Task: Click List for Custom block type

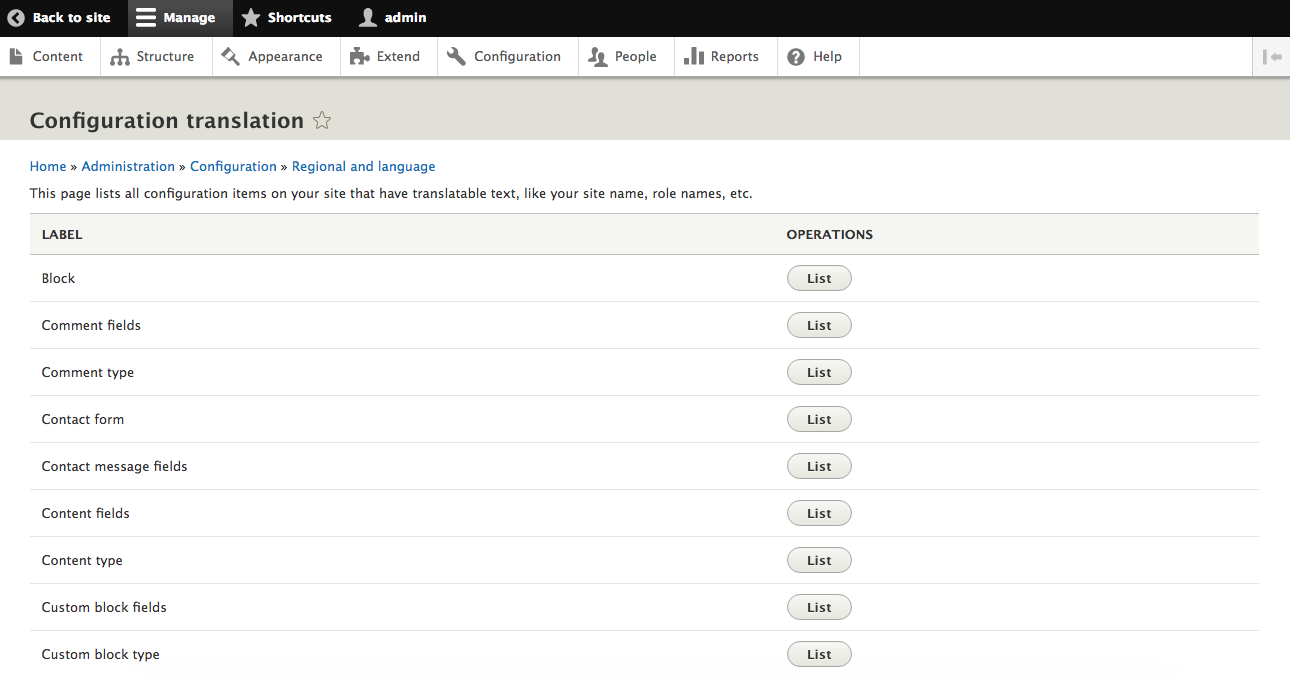Action: [x=819, y=655]
